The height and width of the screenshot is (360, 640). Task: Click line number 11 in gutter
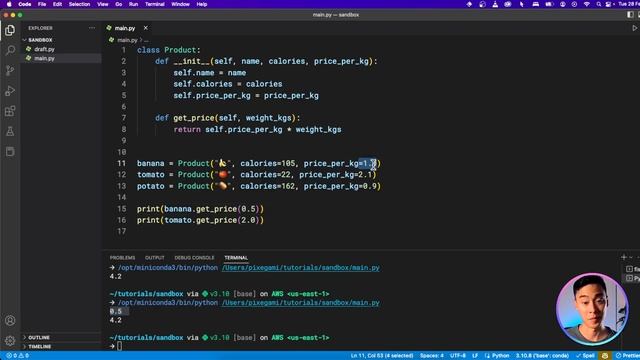[x=122, y=163]
